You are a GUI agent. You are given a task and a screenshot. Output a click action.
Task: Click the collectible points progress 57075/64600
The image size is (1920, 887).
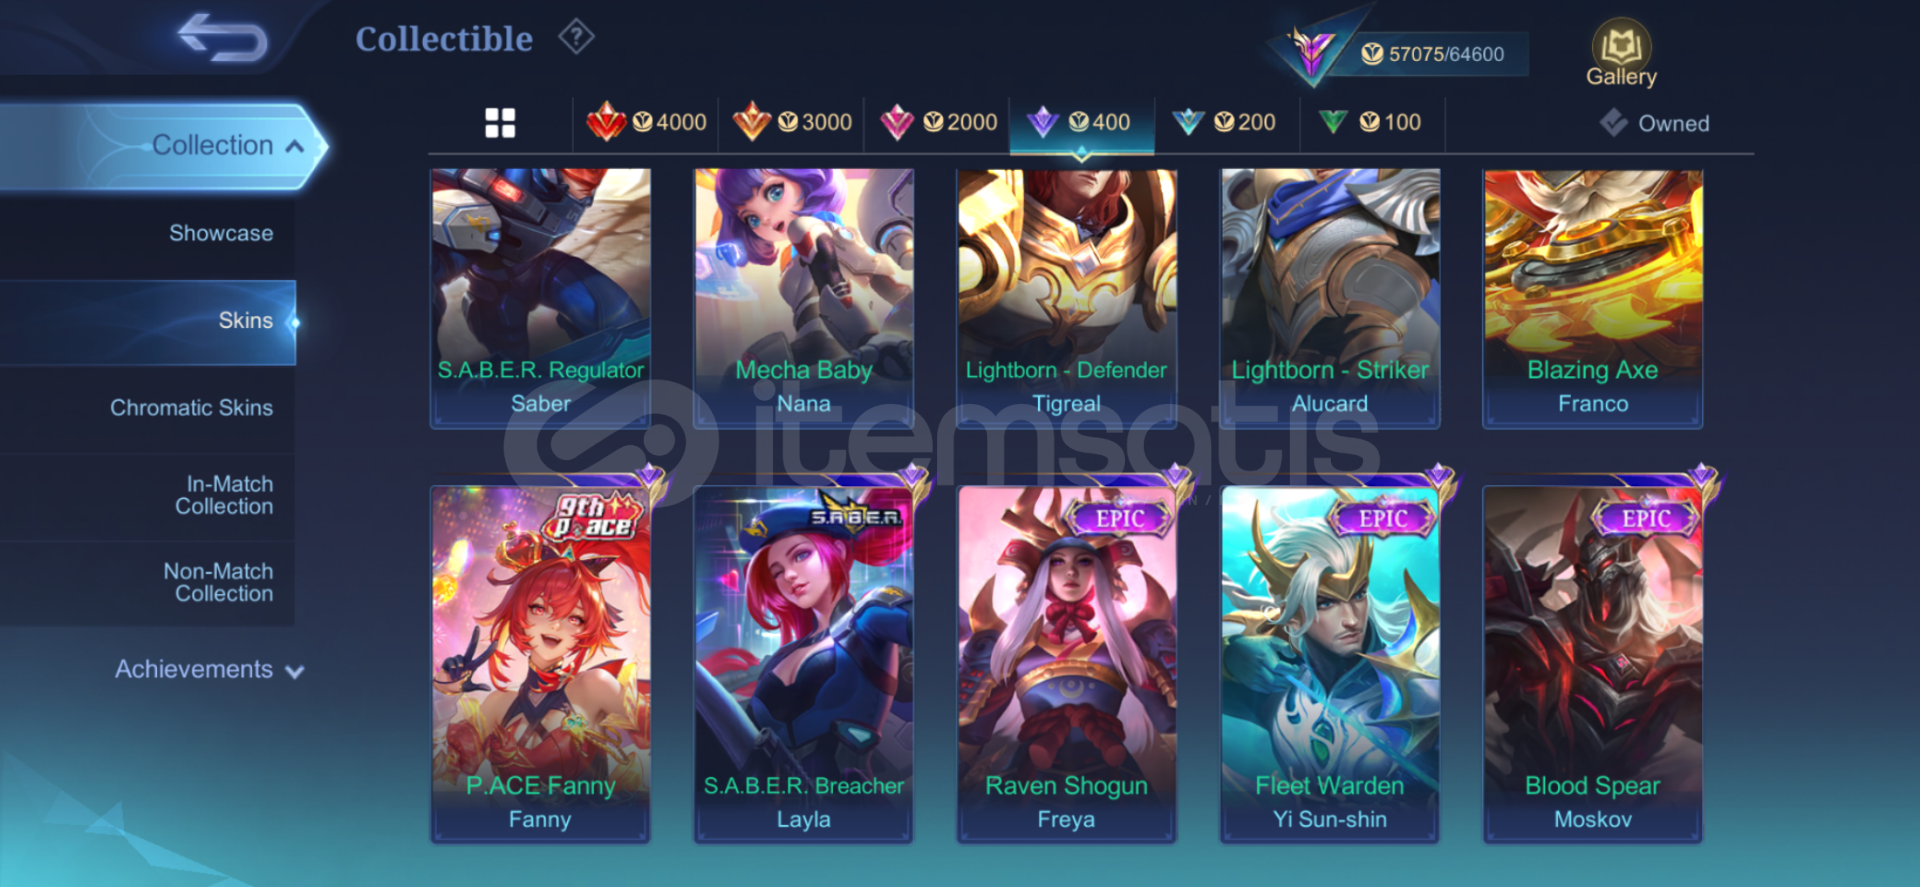[1444, 54]
